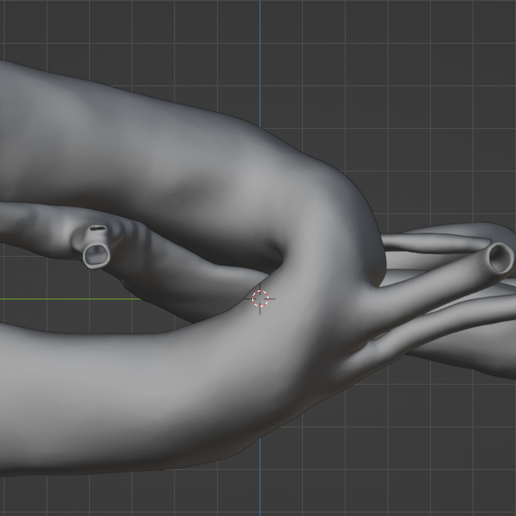This screenshot has width=516, height=516.
Task: Select the open tube end at left
Action: point(96,256)
